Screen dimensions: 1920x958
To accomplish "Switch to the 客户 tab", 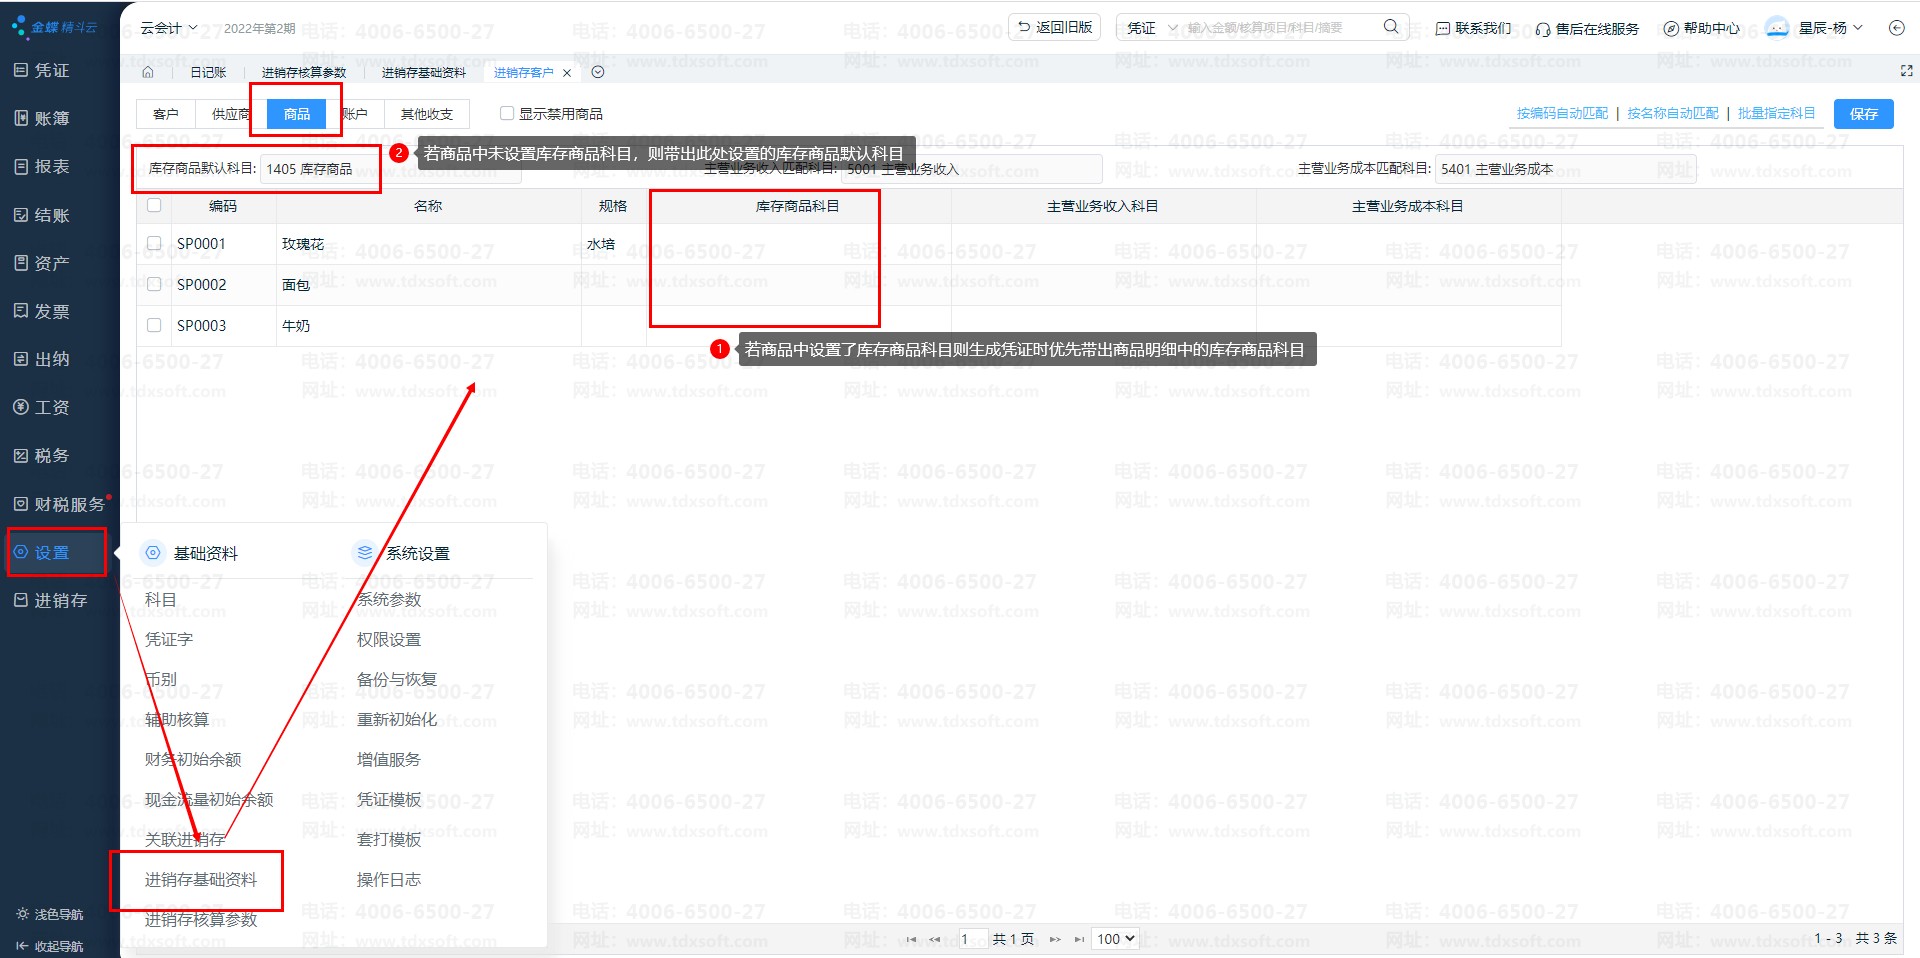I will coord(166,114).
